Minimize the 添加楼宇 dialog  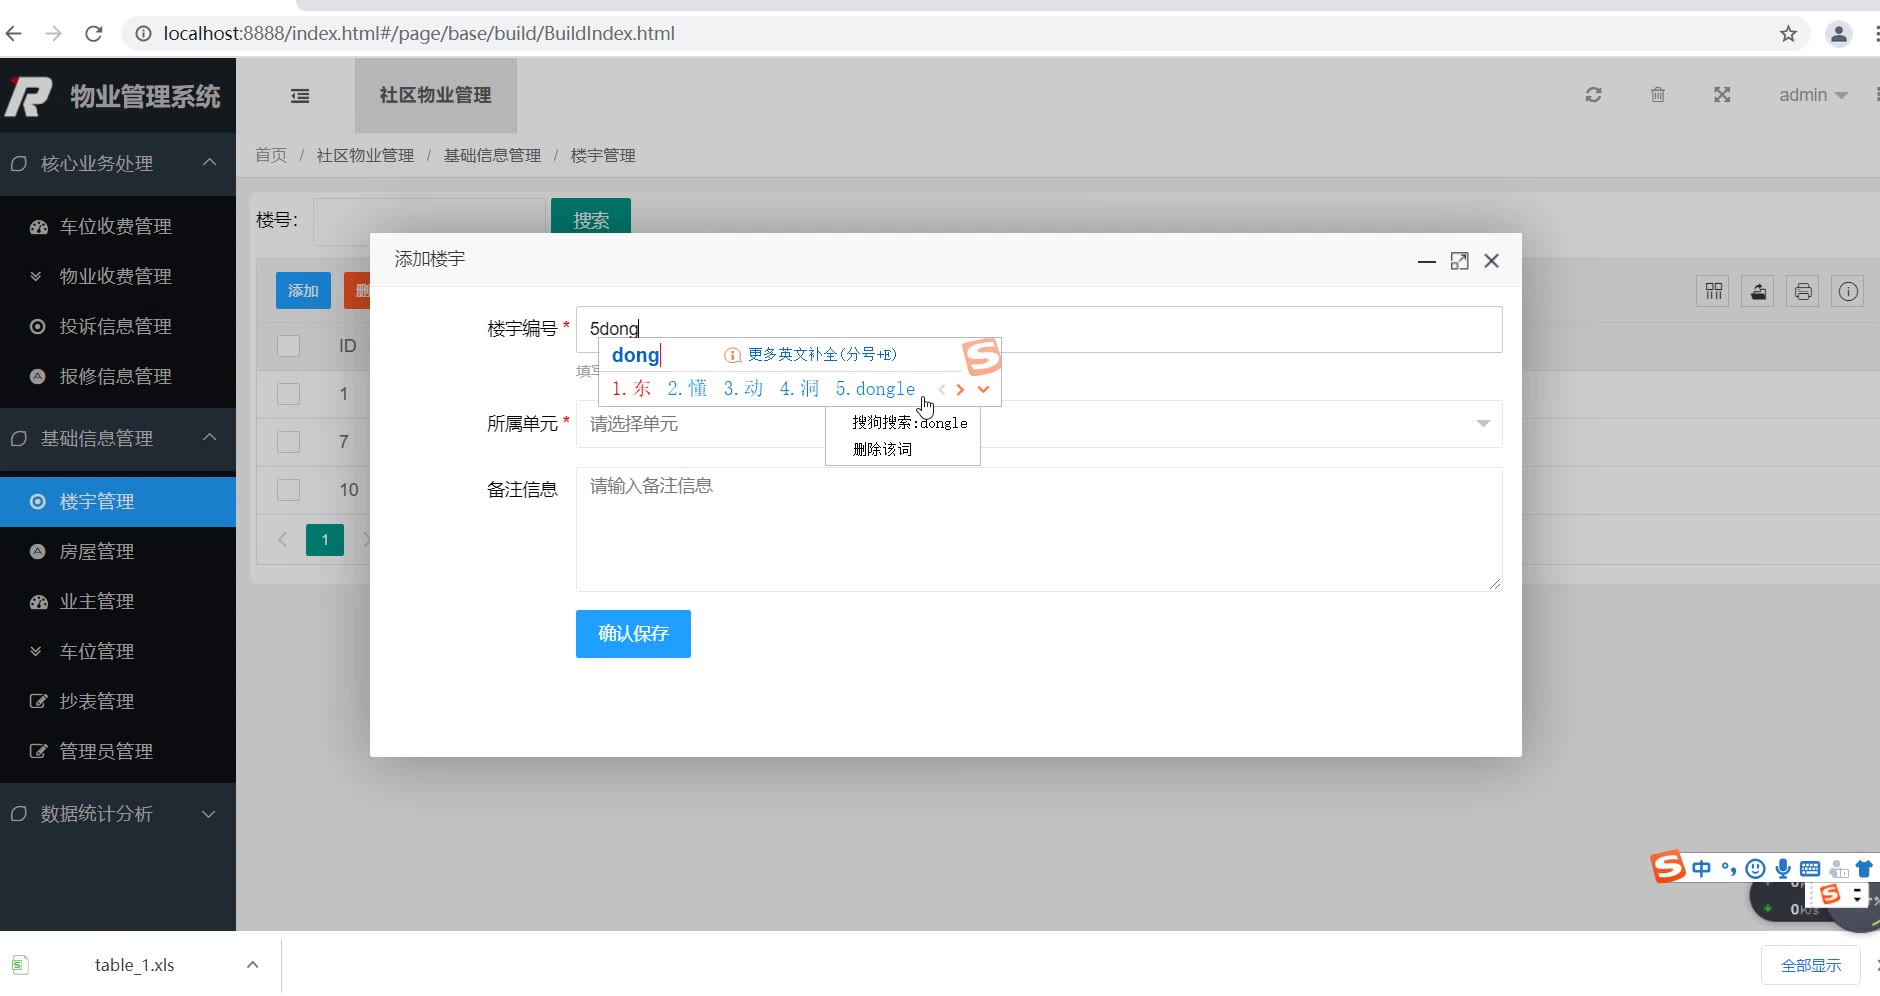(x=1427, y=261)
